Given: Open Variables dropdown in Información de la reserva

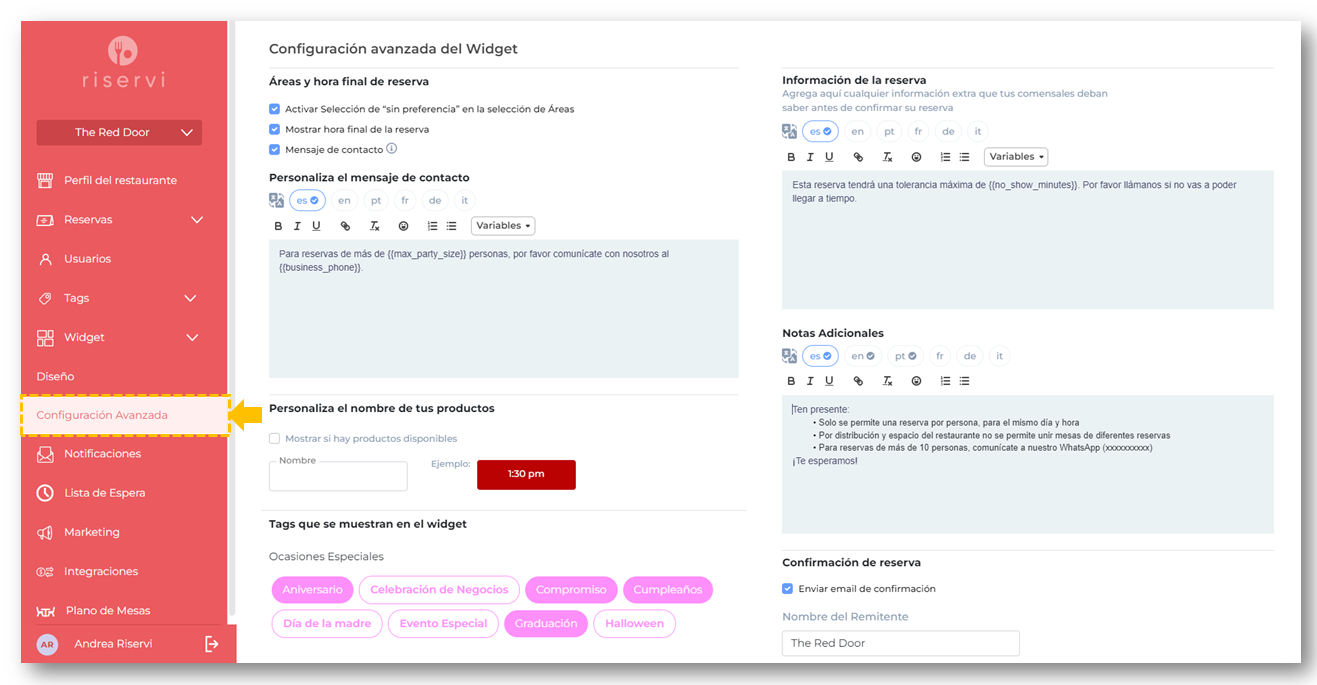Looking at the screenshot, I should coord(1016,157).
